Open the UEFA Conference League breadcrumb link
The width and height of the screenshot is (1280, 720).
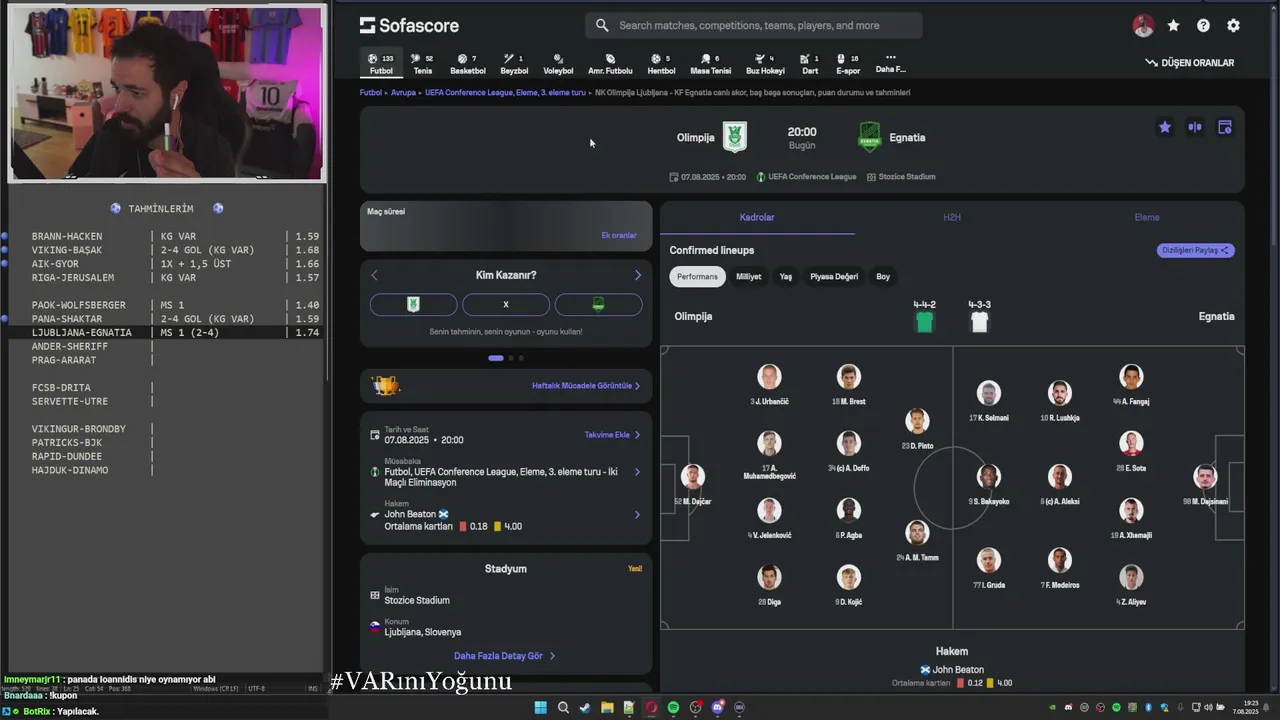pos(505,92)
